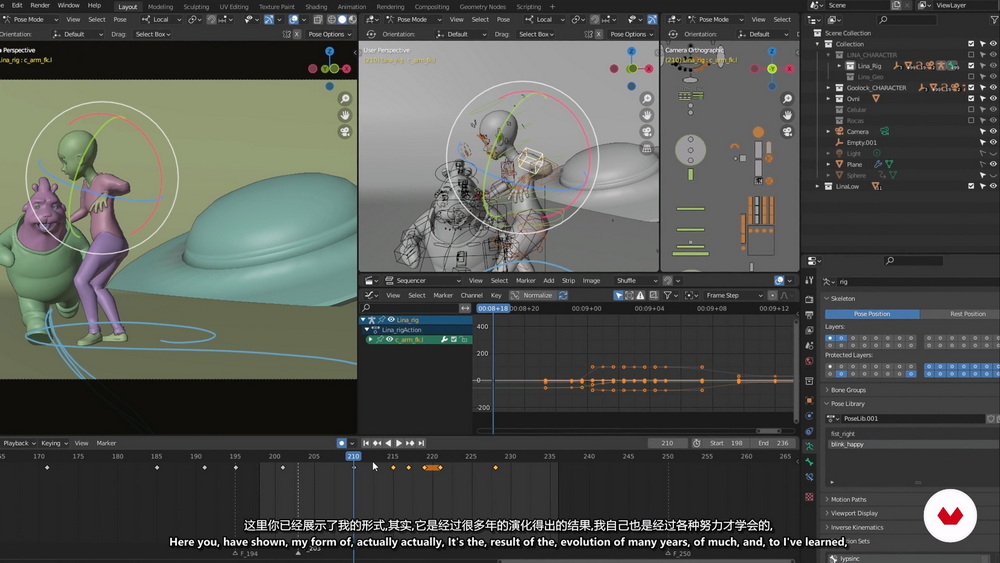
Task: Toggle orthographic grid icon in User Perspective viewport
Action: click(x=647, y=149)
